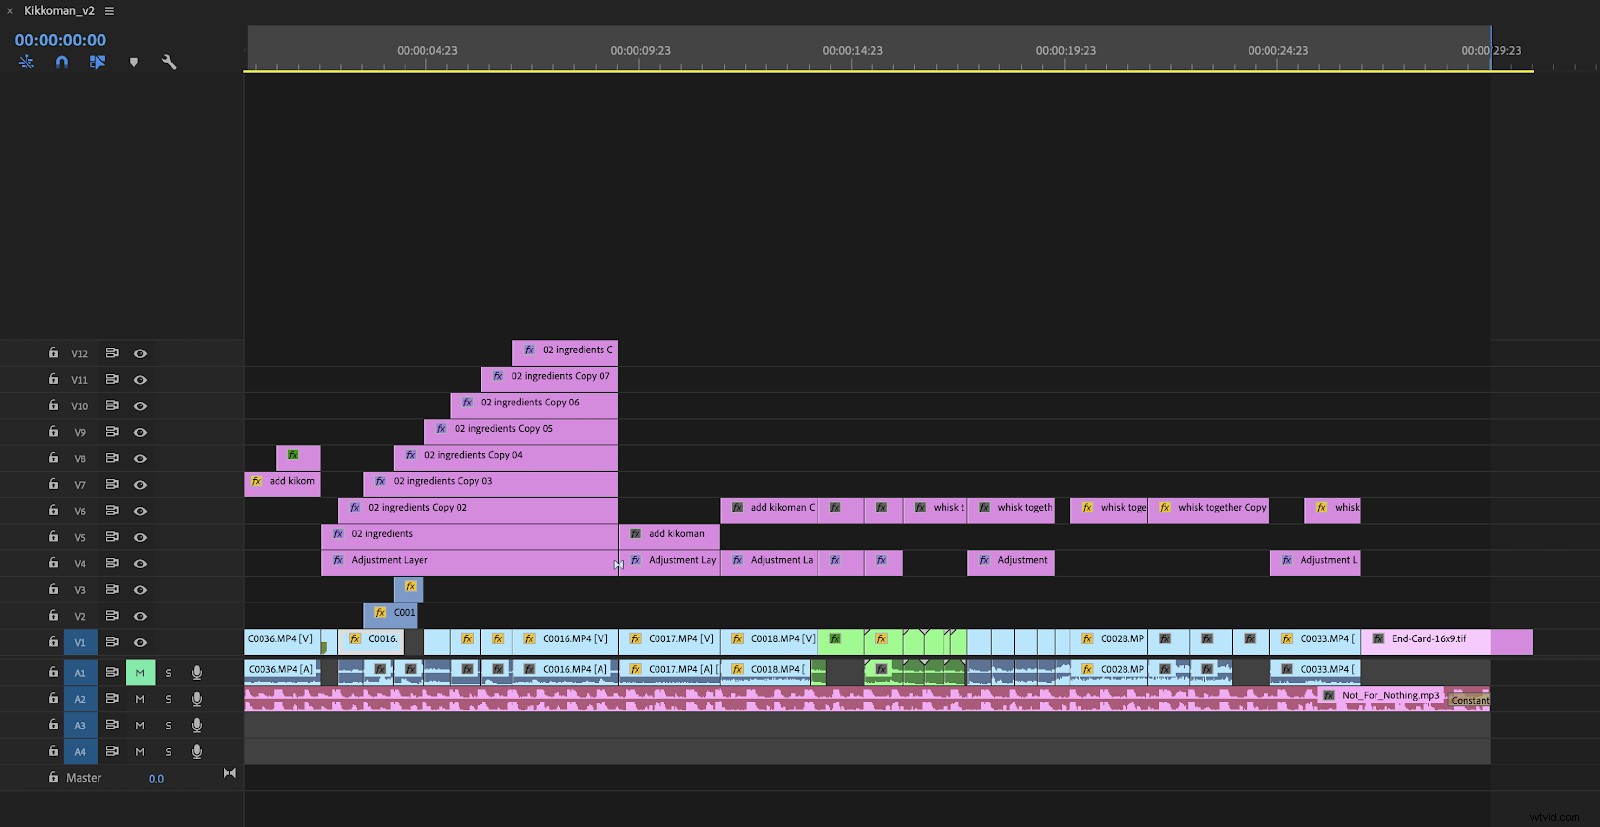Viewport: 1600px width, 827px height.
Task: Click the fx badge on End-Card-16x9.tif
Action: [1378, 638]
